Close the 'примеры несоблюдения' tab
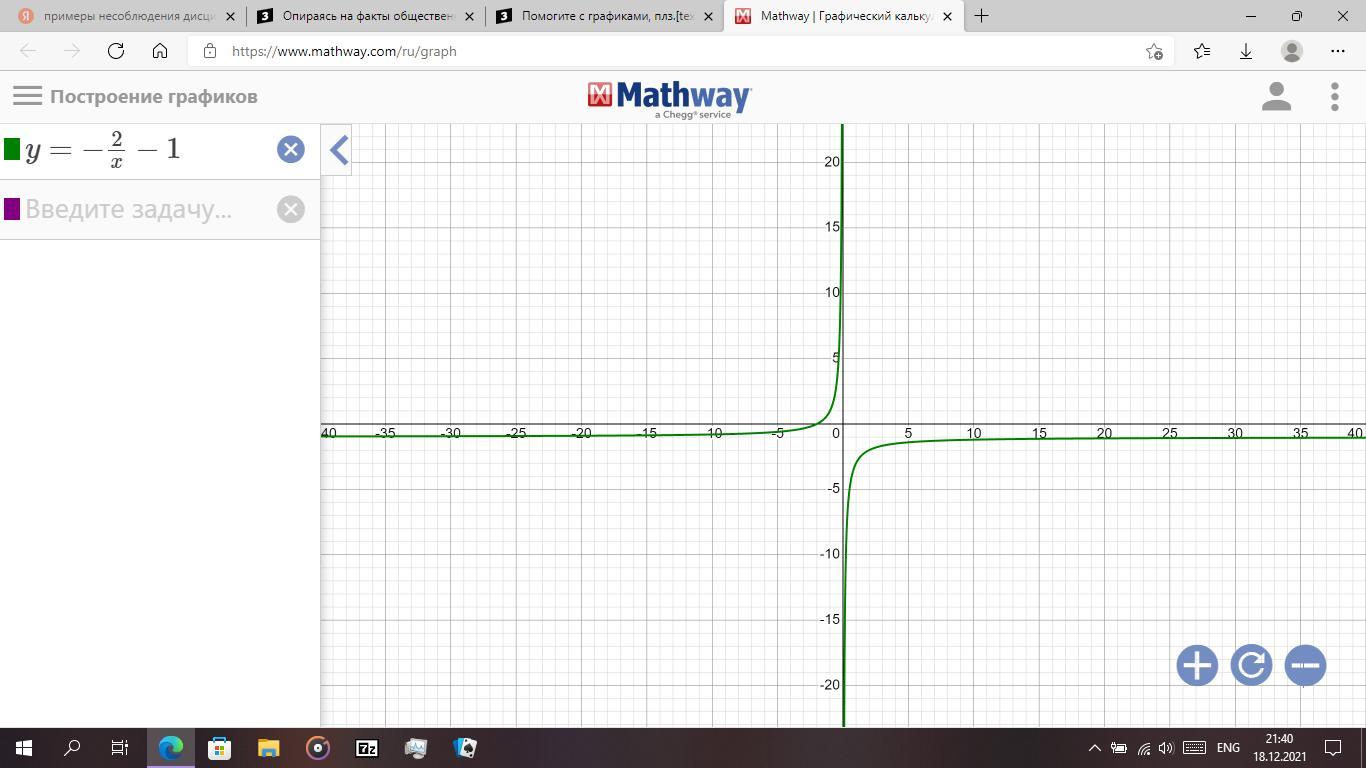Screen dimensions: 1366x768 (231, 16)
